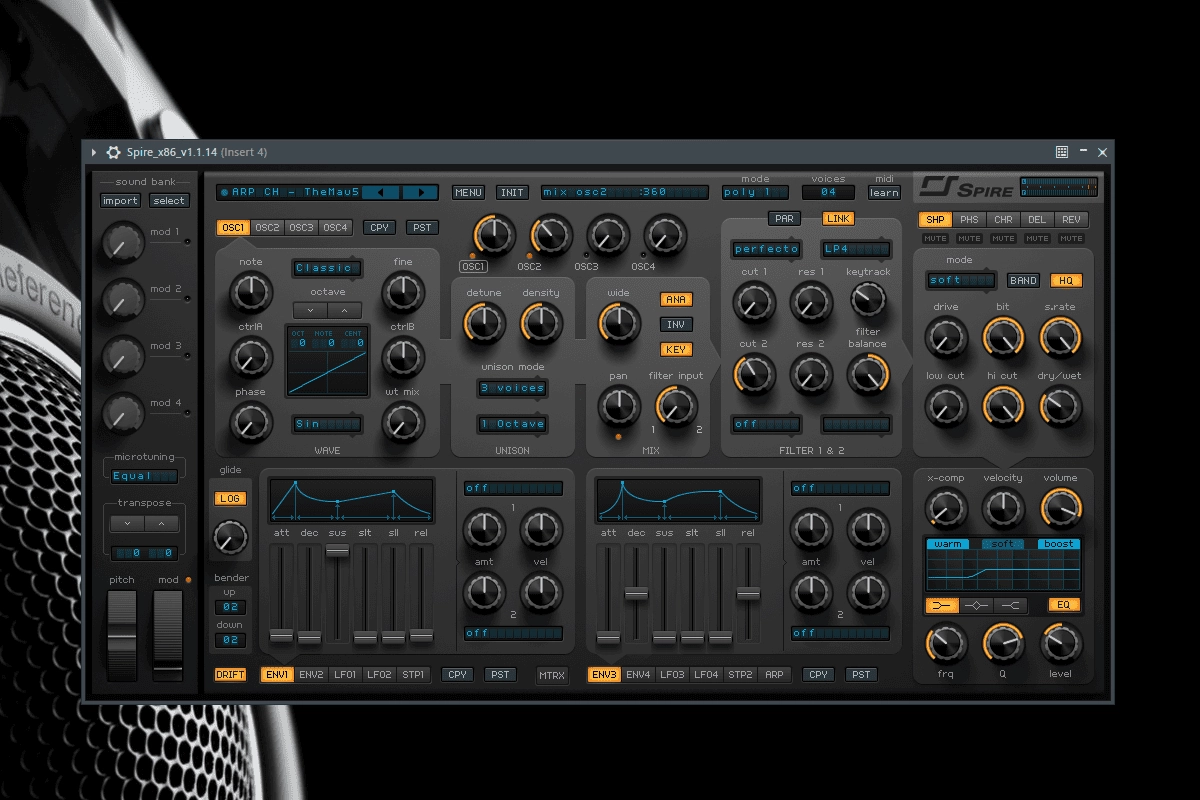Image resolution: width=1200 pixels, height=800 pixels.
Task: Lower the oscillator octave with the down arrow
Action: tap(310, 310)
